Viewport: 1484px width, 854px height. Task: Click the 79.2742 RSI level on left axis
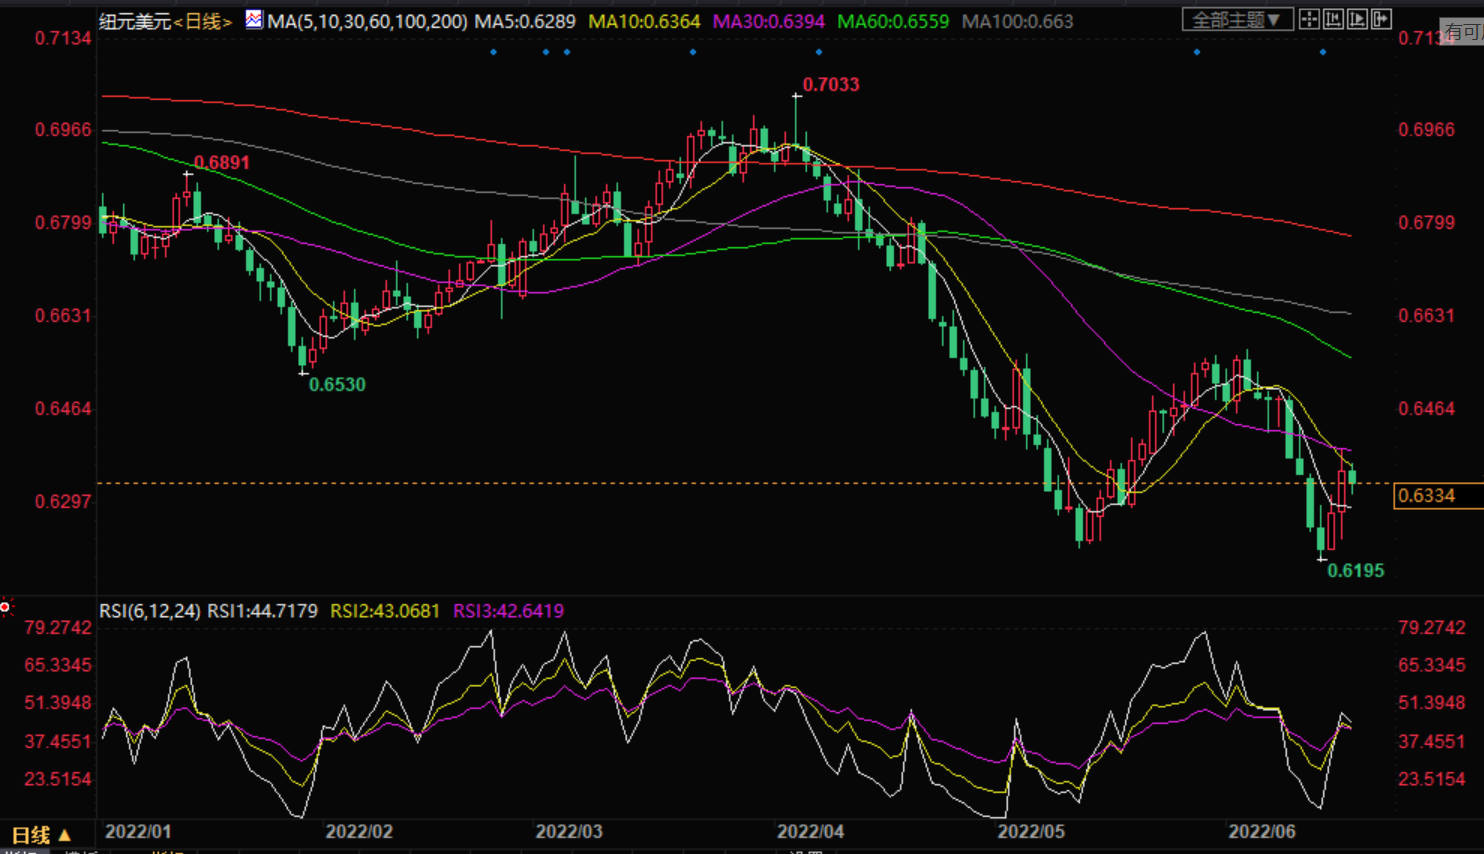[58, 628]
